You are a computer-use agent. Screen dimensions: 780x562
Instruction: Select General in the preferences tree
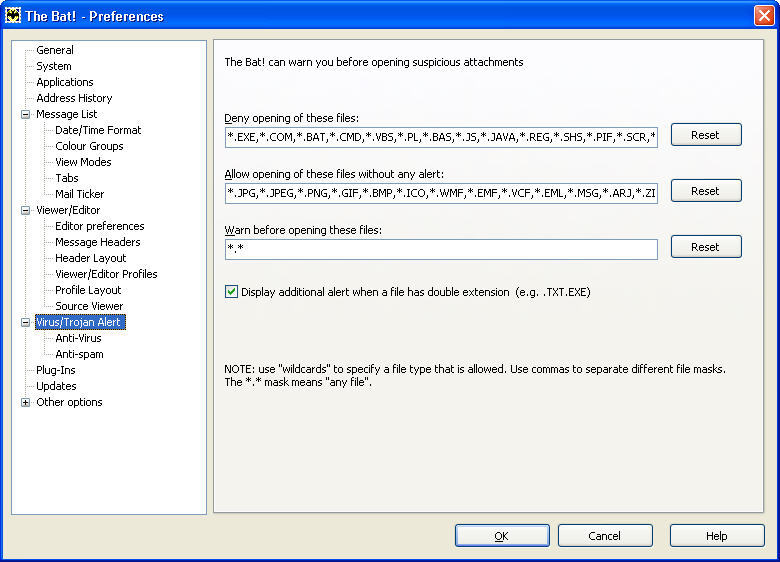55,50
